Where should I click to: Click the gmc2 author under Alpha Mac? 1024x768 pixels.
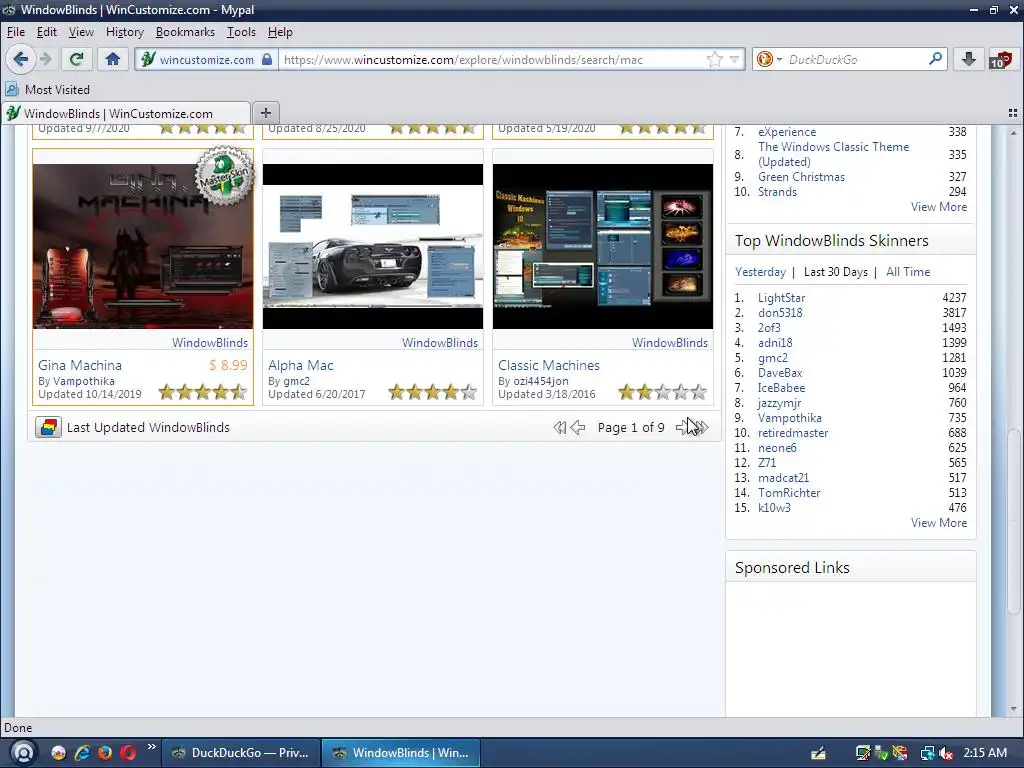pyautogui.click(x=296, y=381)
